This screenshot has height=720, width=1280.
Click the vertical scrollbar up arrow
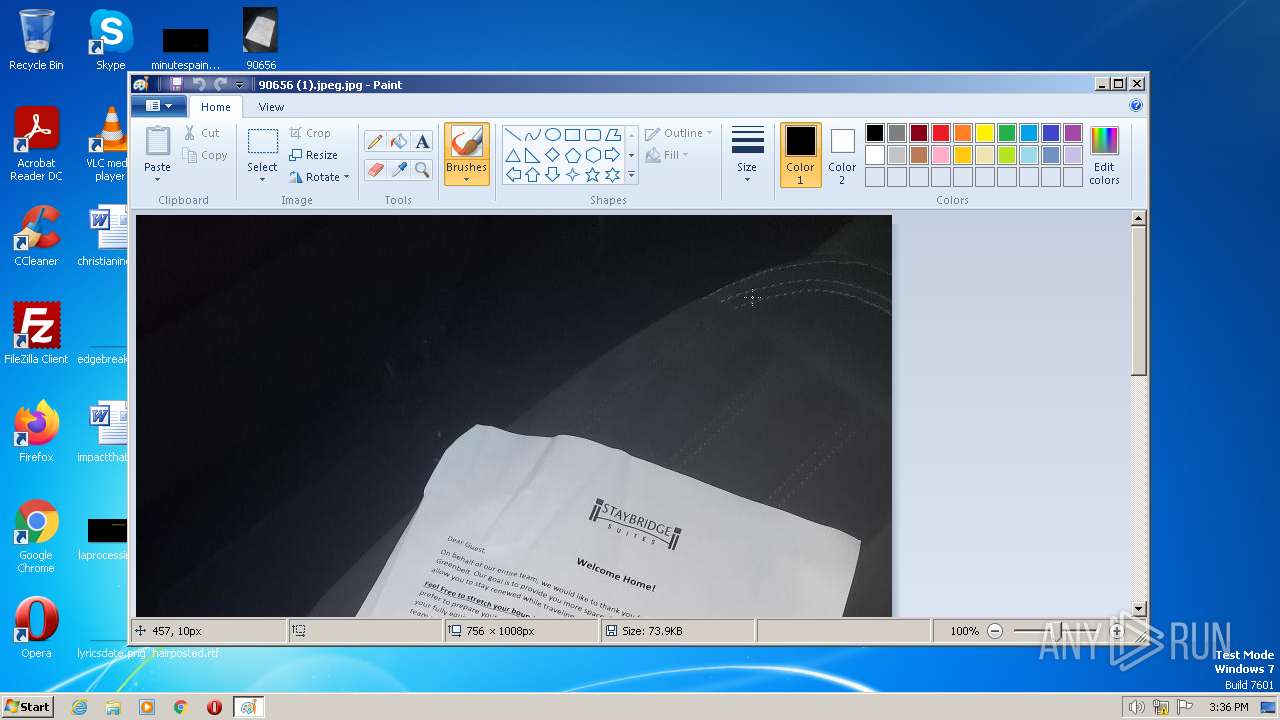coord(1138,218)
